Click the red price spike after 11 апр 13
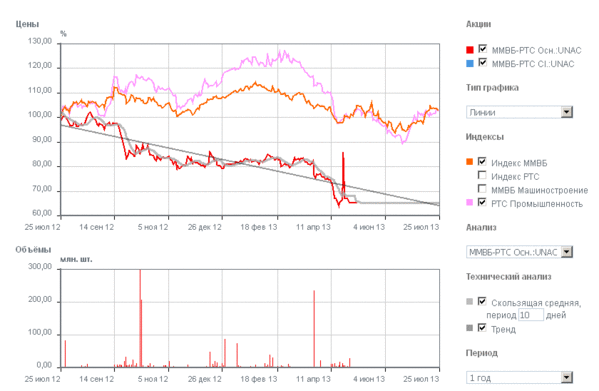 [343, 172]
